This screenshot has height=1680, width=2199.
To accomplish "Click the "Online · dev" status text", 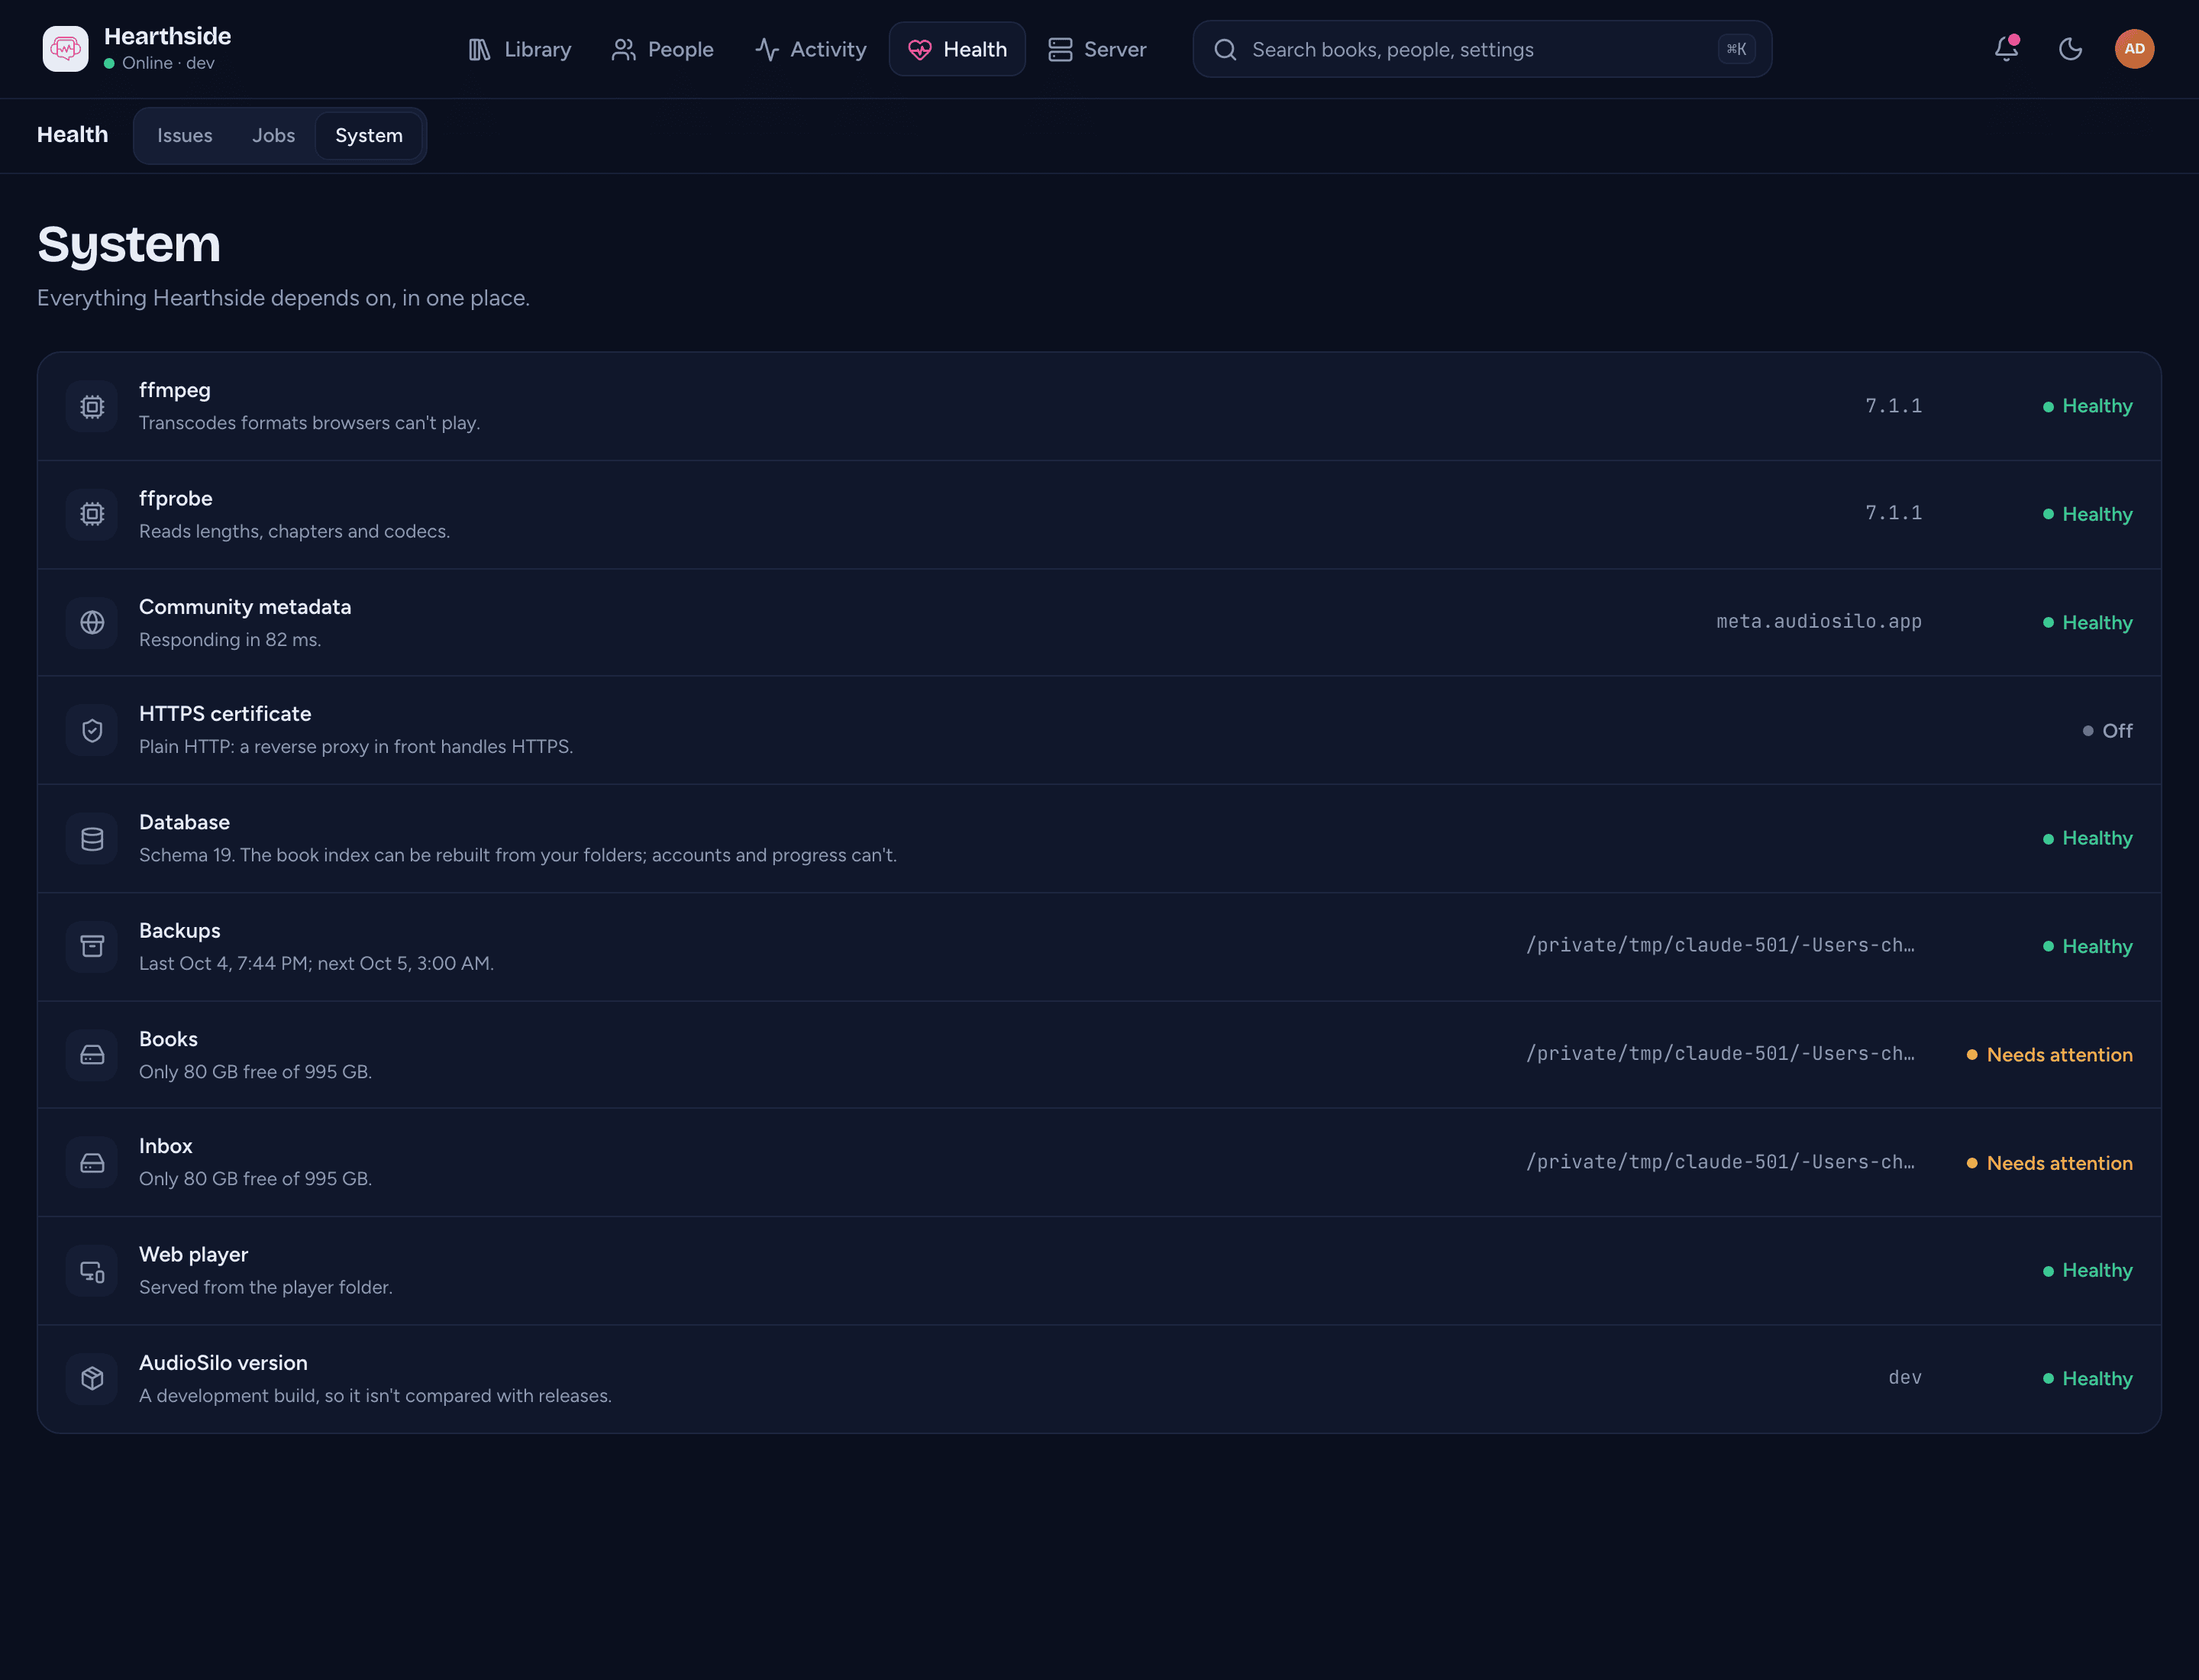I will (168, 63).
